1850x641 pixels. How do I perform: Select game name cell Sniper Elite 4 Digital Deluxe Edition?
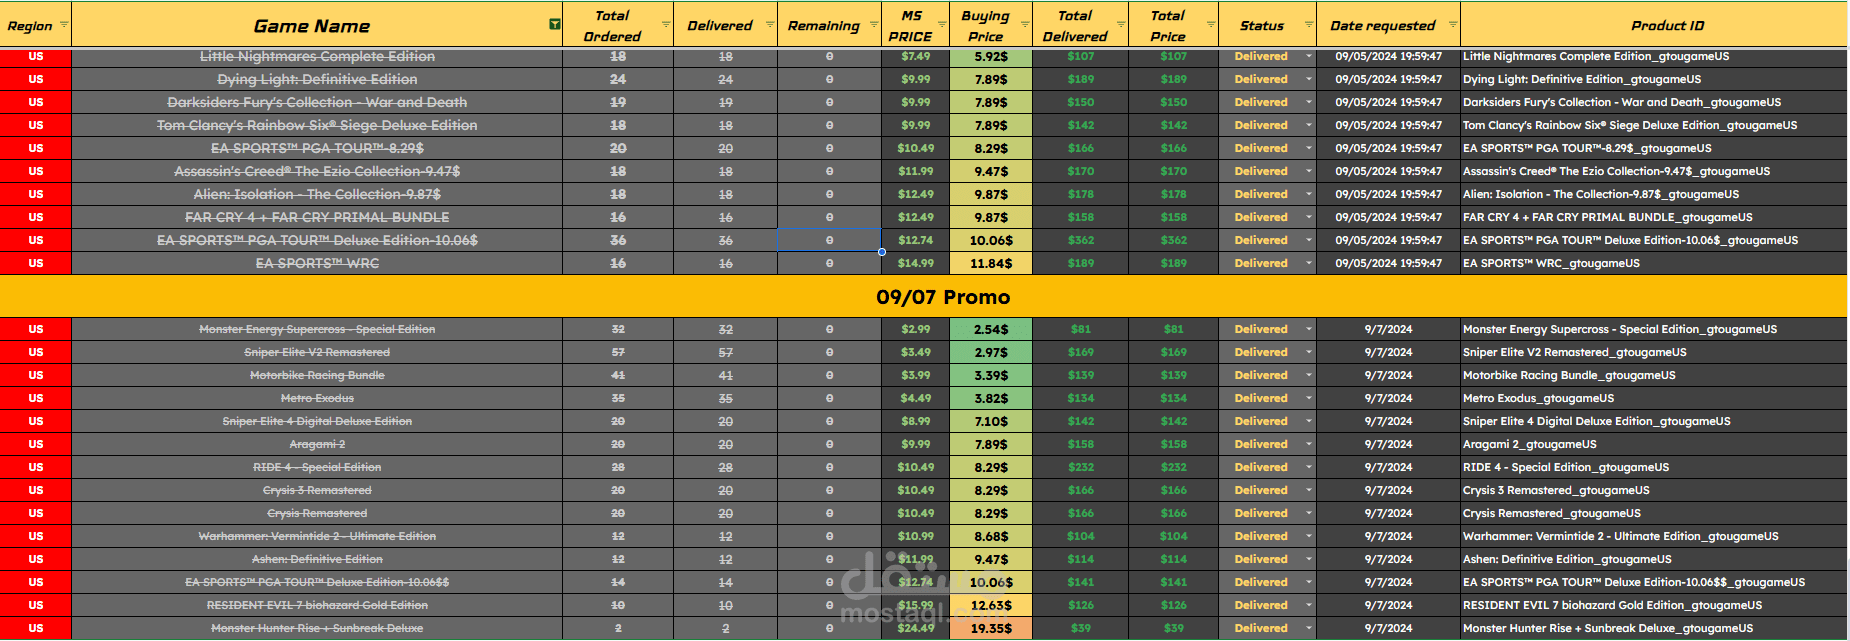tap(317, 421)
